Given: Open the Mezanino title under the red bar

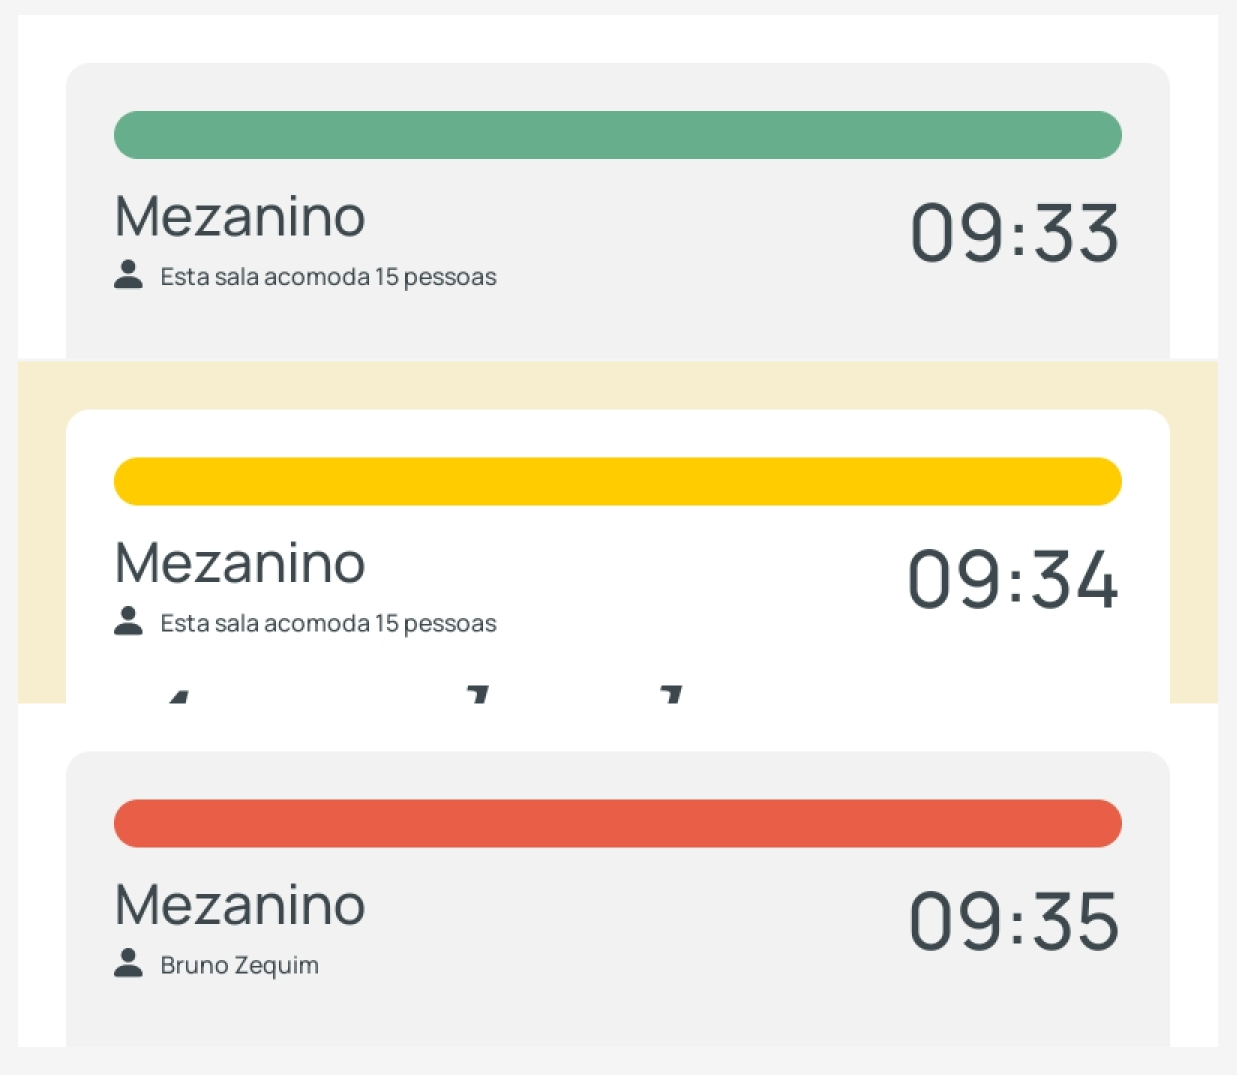Looking at the screenshot, I should tap(240, 905).
